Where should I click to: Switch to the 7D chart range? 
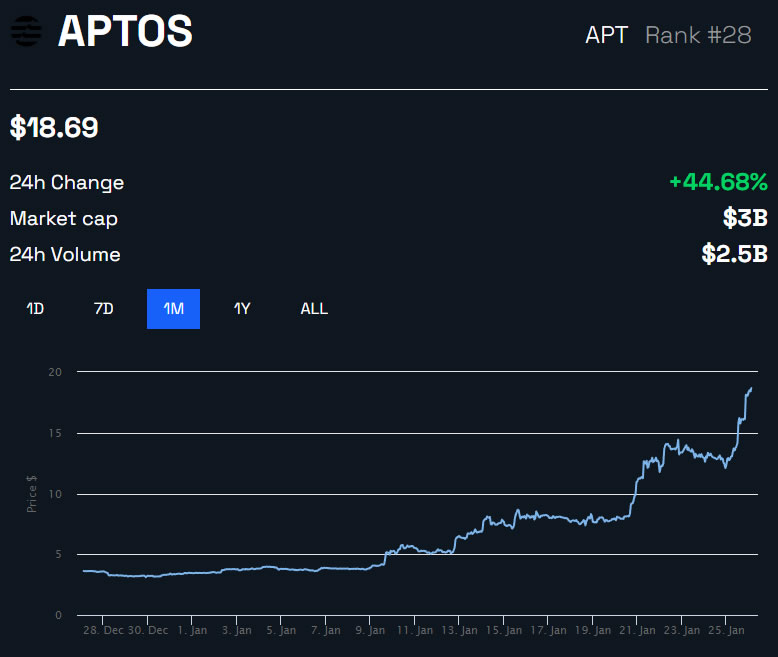click(104, 309)
